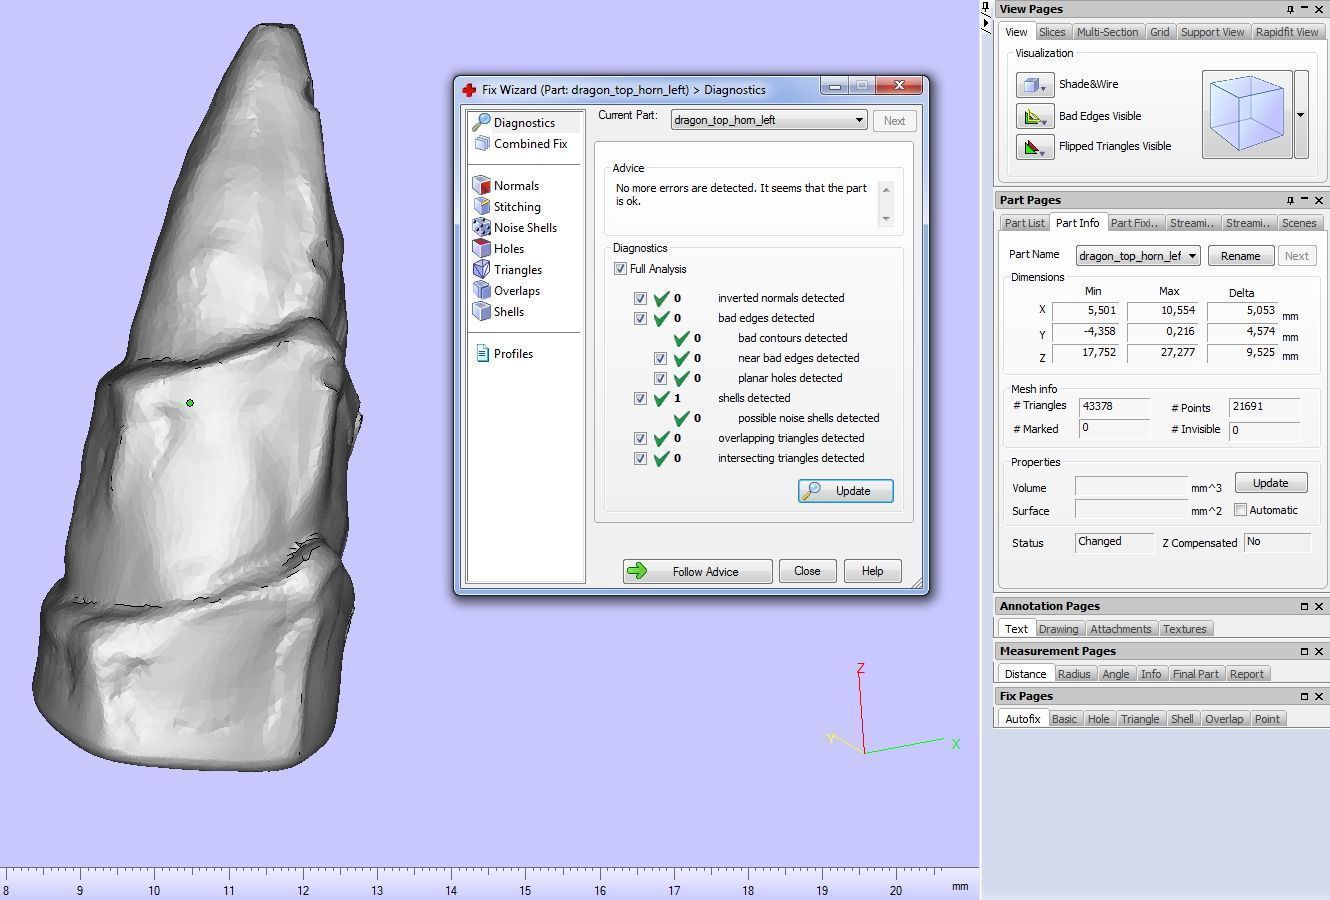Open the view cube dropdown arrow
Image resolution: width=1330 pixels, height=900 pixels.
(x=1301, y=114)
